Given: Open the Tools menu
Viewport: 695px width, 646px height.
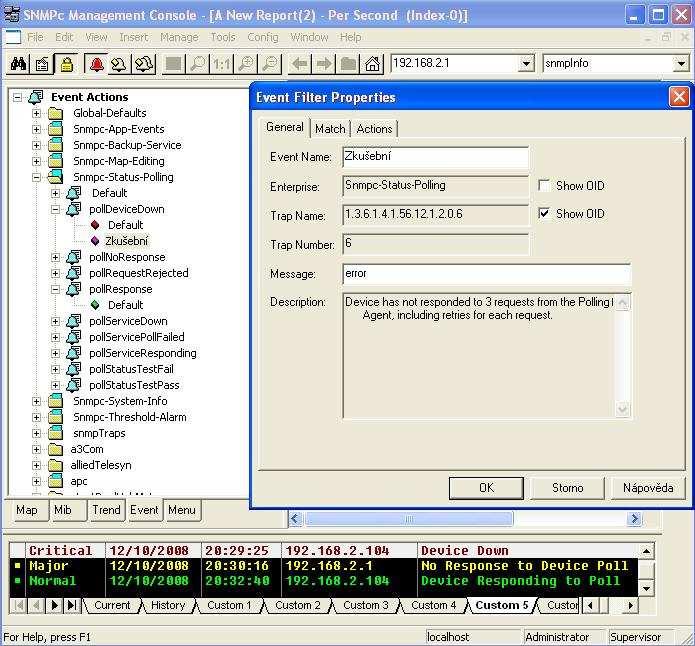Looking at the screenshot, I should coord(223,37).
